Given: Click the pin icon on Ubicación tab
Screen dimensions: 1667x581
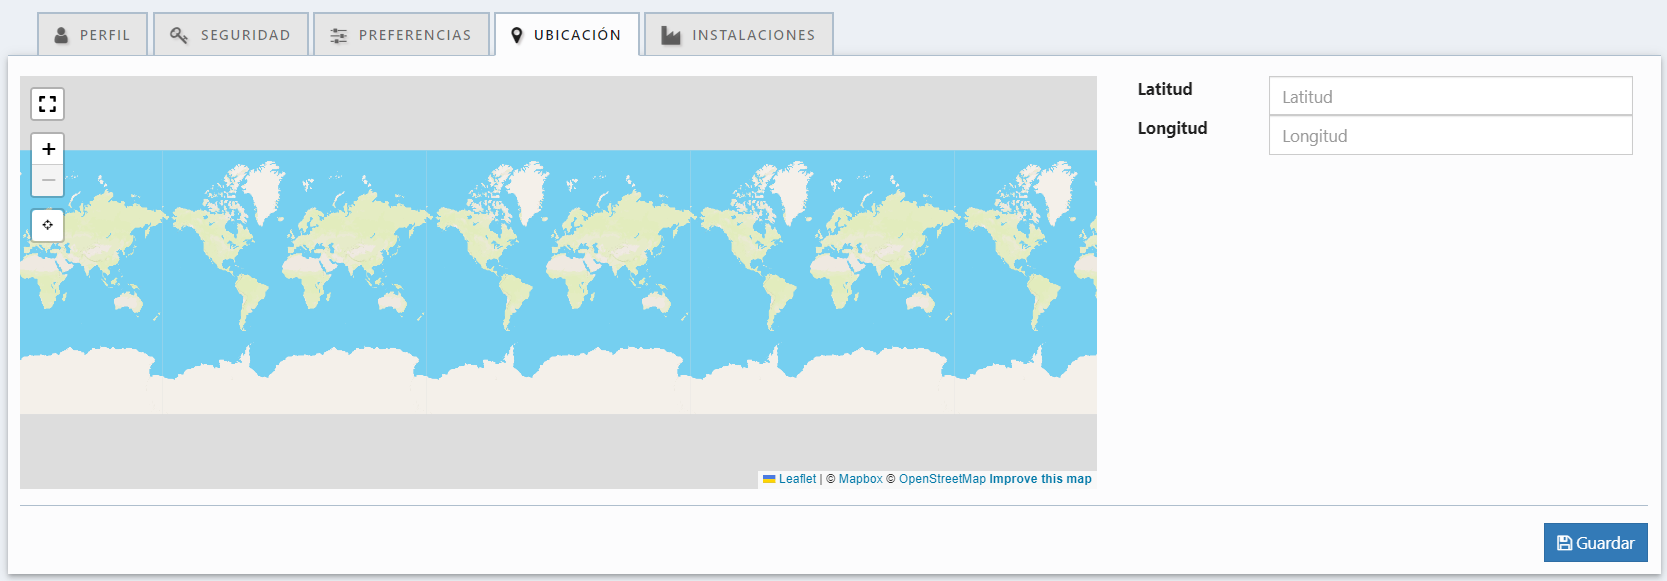Looking at the screenshot, I should coord(516,36).
